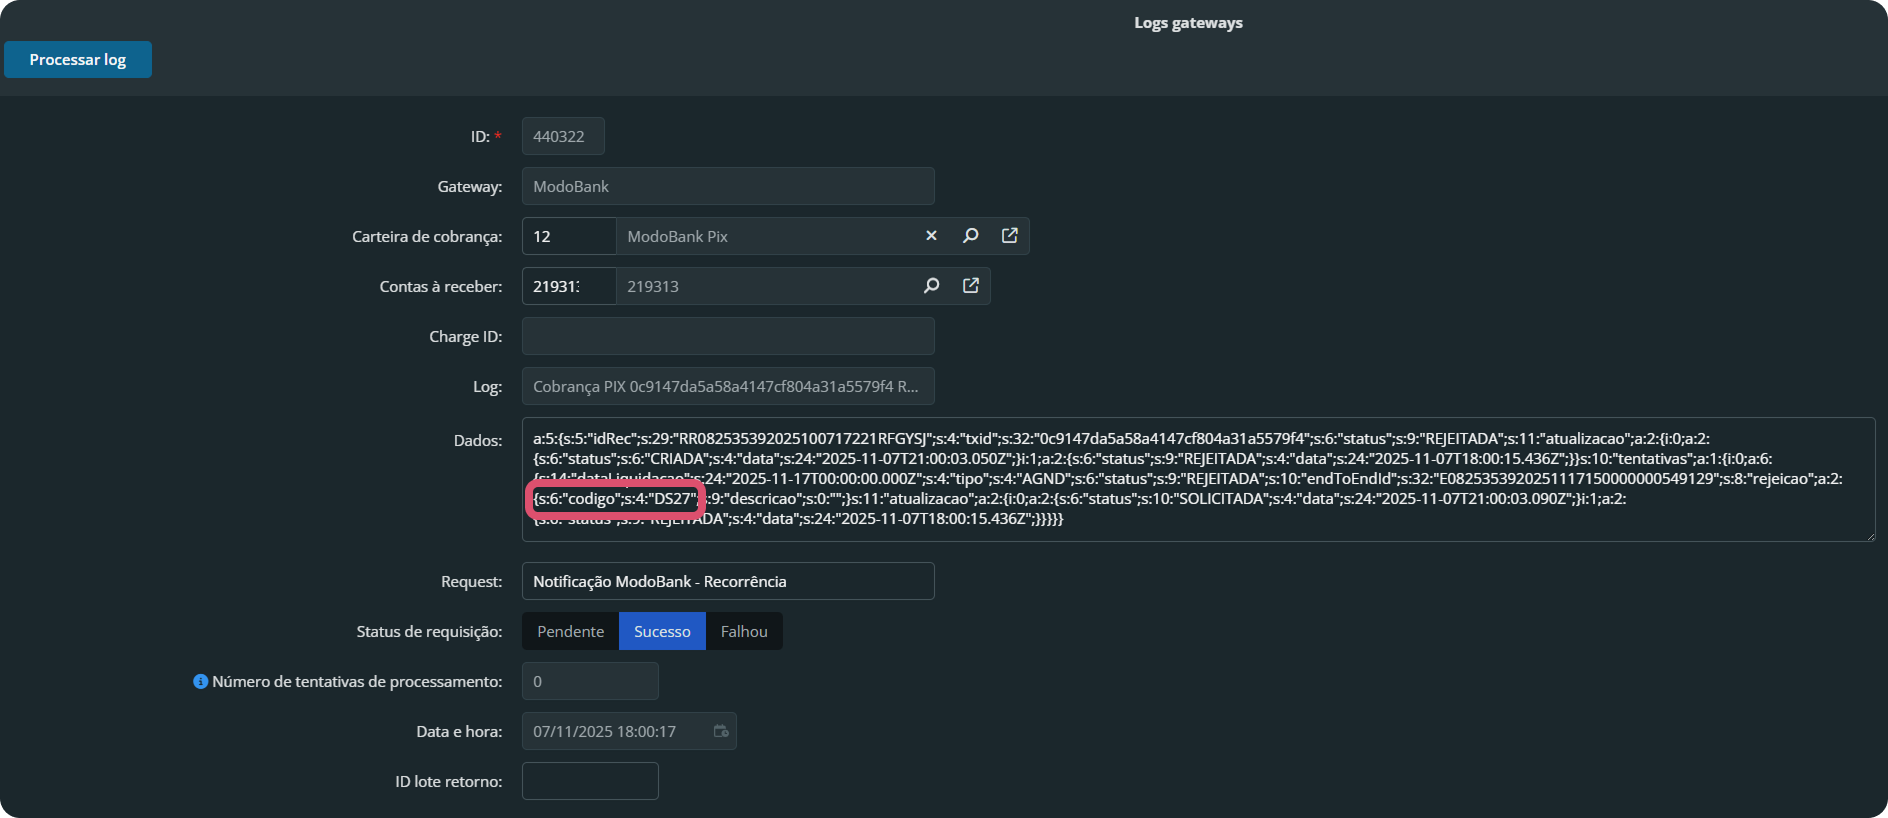Open Carteira de cobrança record in new window

click(1009, 236)
